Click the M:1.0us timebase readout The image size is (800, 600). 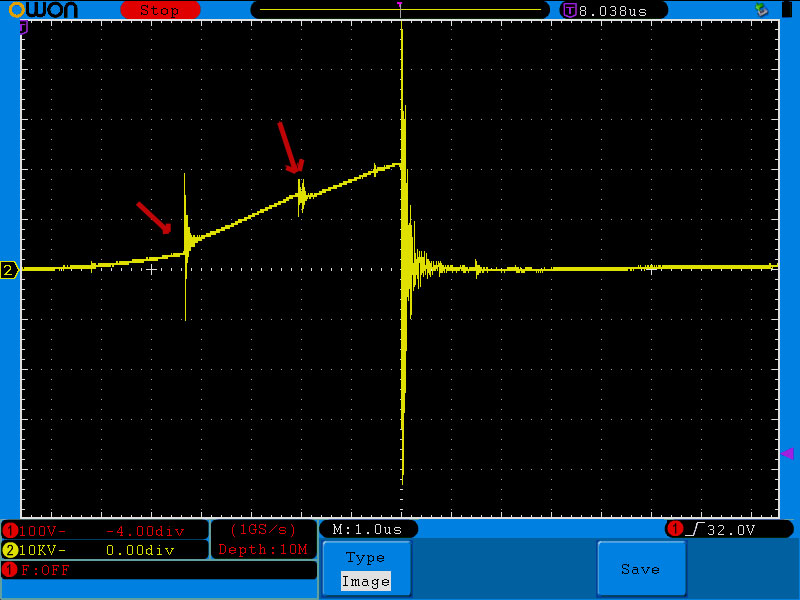click(368, 529)
